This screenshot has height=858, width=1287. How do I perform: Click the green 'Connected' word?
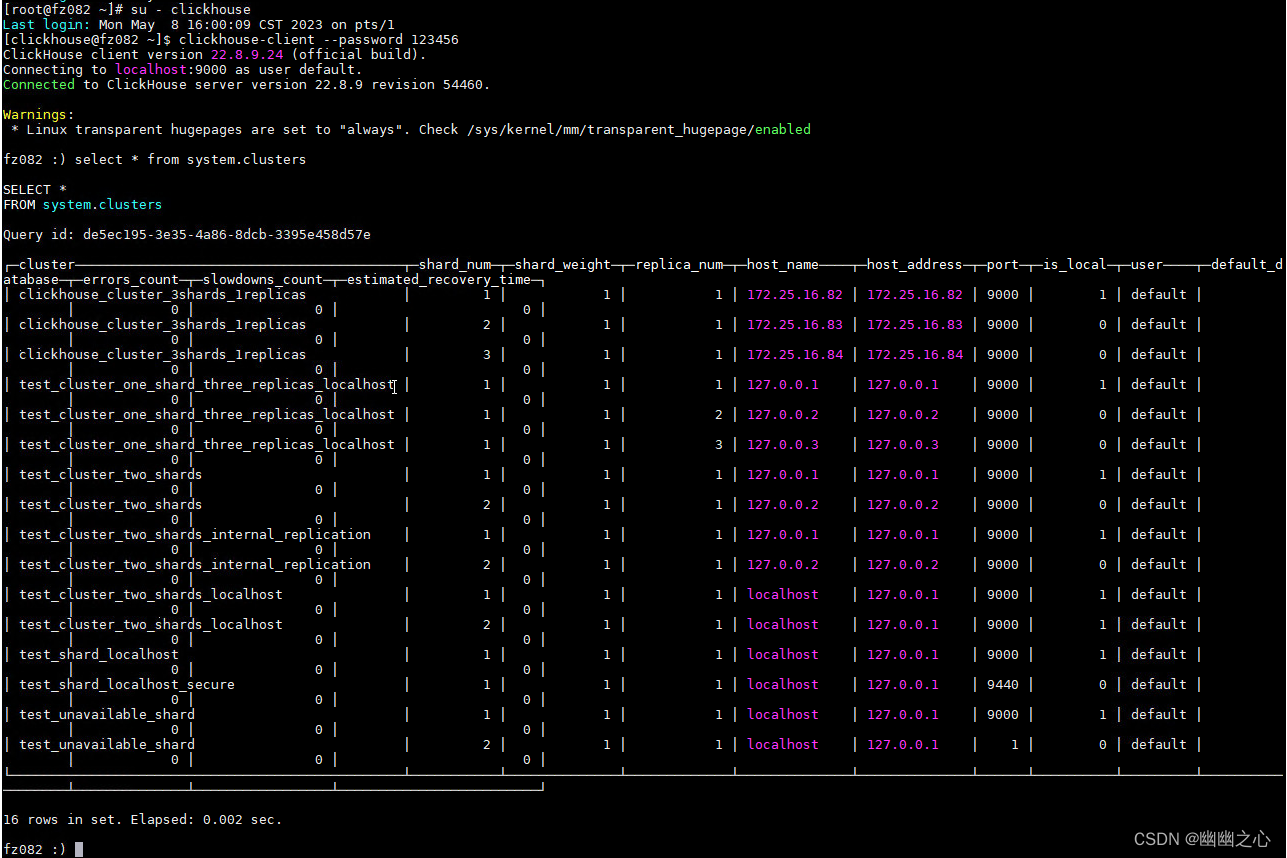pyautogui.click(x=39, y=84)
